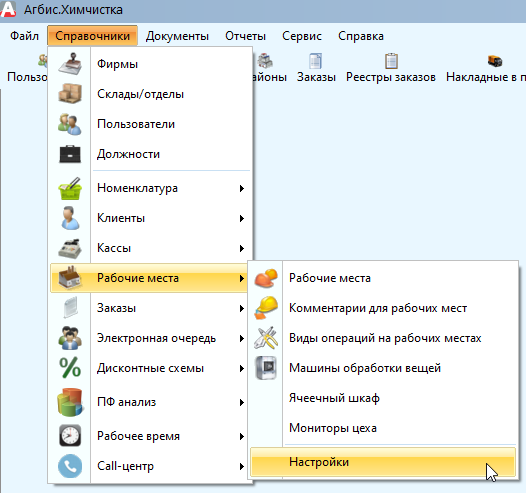Select Машины обработки вещей
This screenshot has width=526, height=493.
click(x=383, y=368)
